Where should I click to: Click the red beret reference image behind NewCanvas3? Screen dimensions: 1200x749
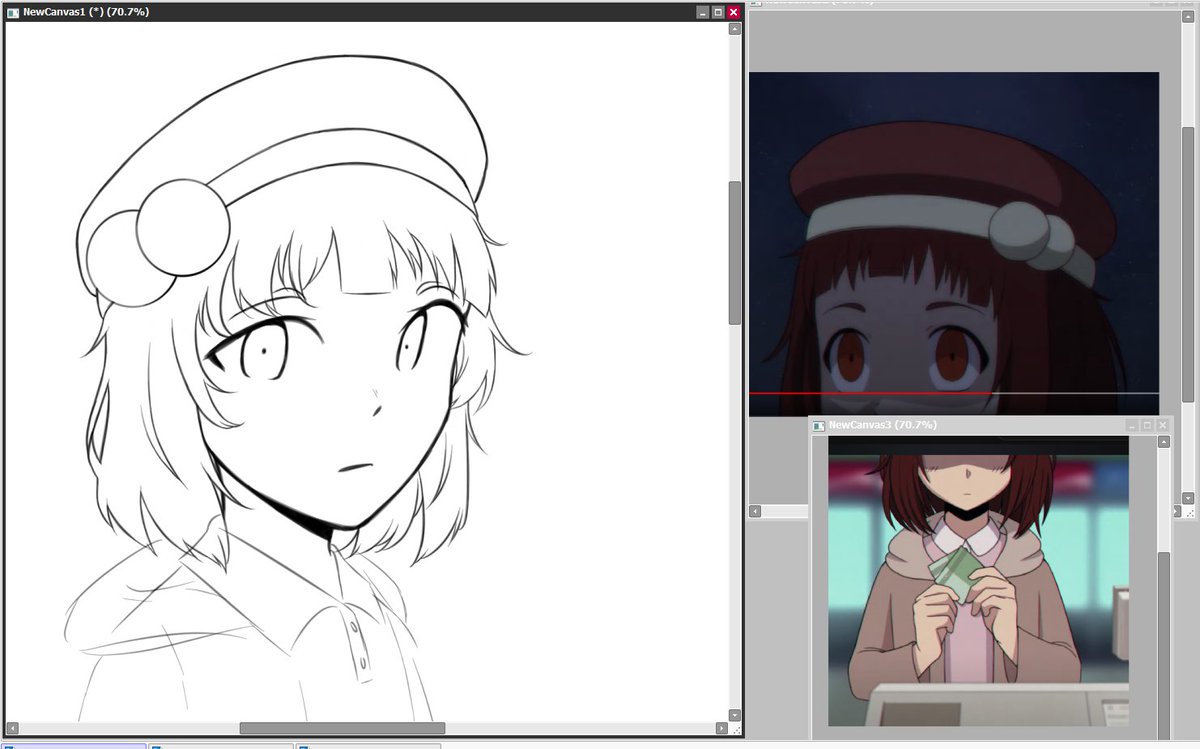pyautogui.click(x=953, y=243)
